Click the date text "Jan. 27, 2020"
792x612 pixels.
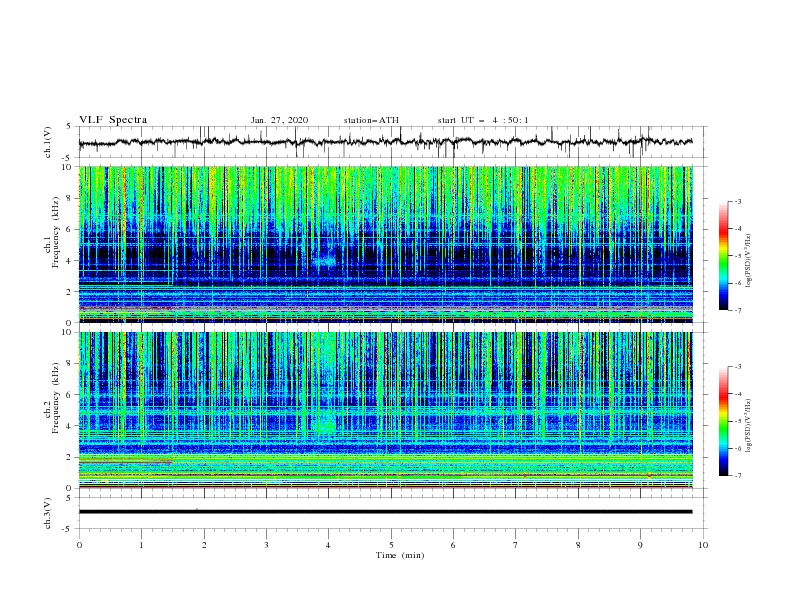pyautogui.click(x=279, y=120)
